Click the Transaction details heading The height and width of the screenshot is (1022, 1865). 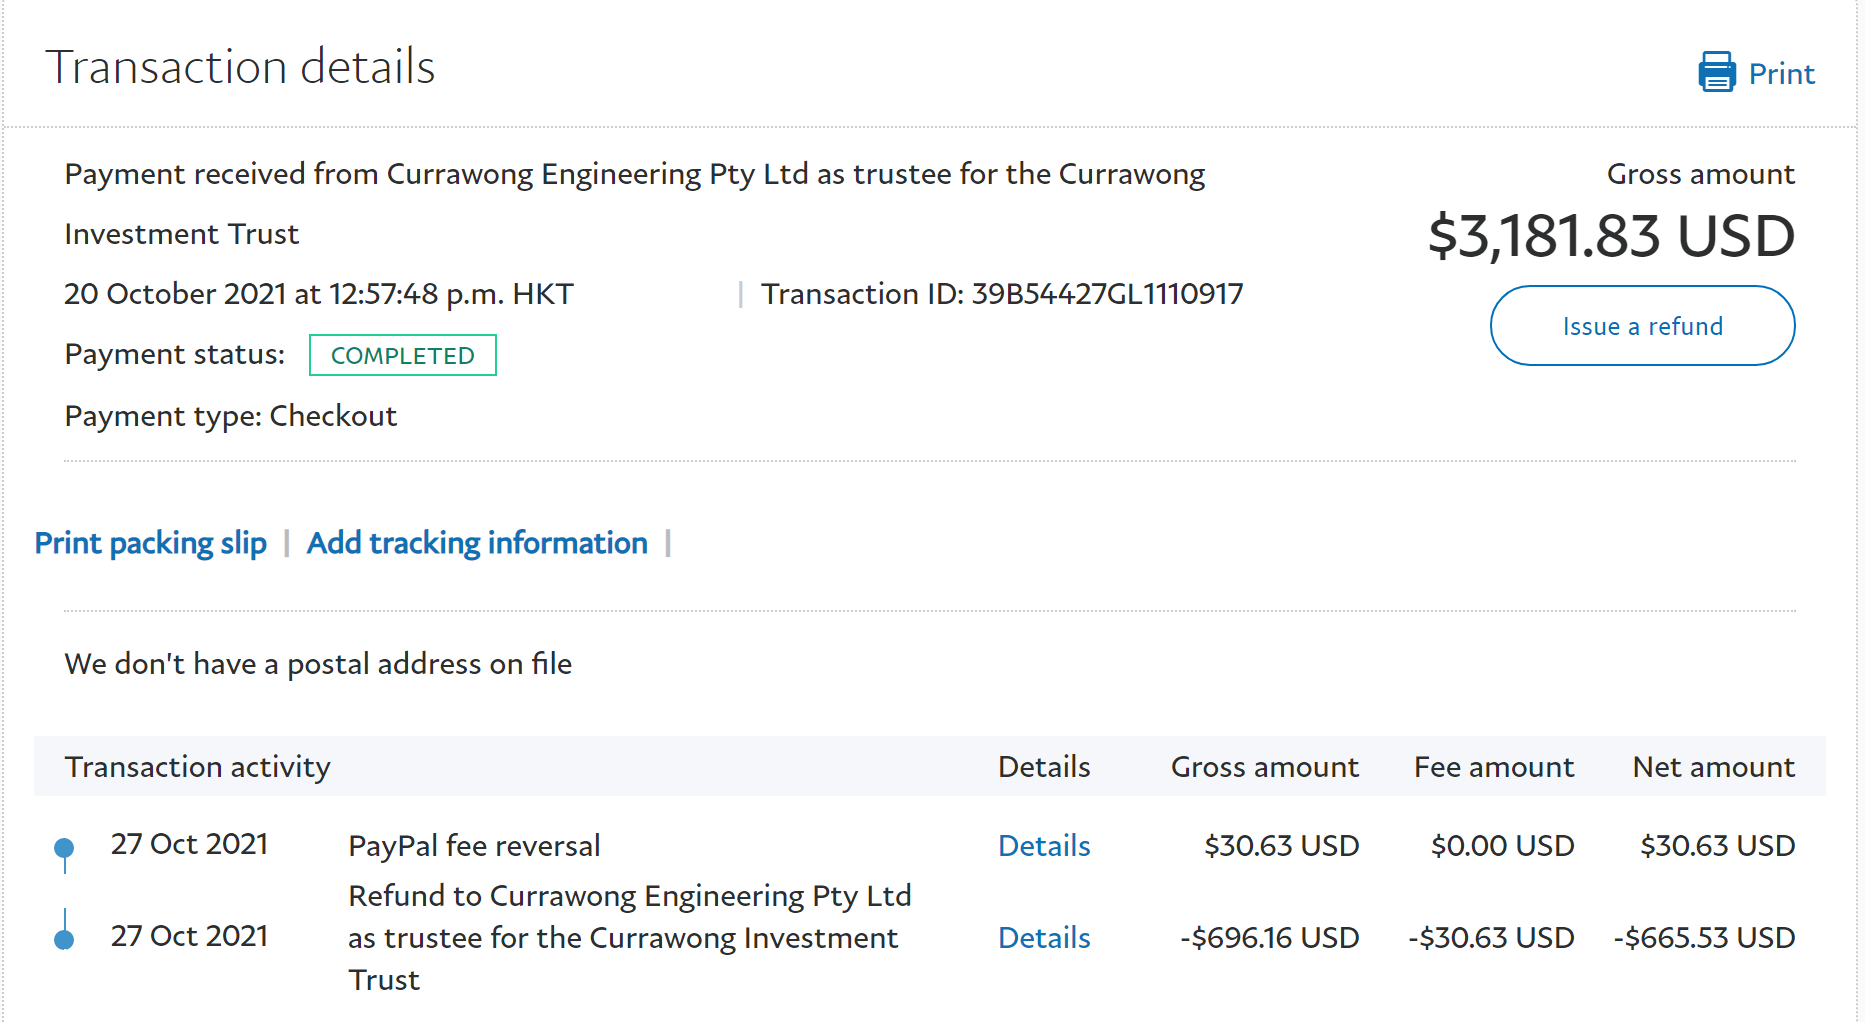[240, 68]
